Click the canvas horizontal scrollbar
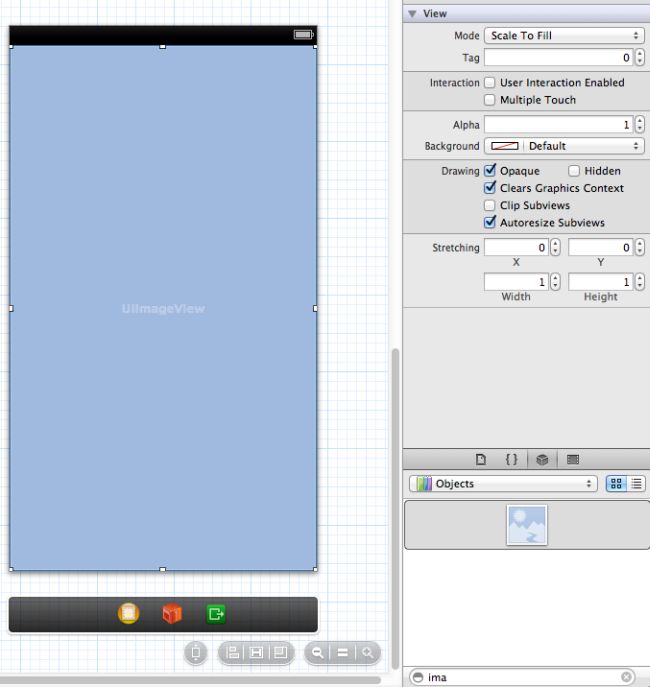The width and height of the screenshot is (650, 687). (191, 680)
